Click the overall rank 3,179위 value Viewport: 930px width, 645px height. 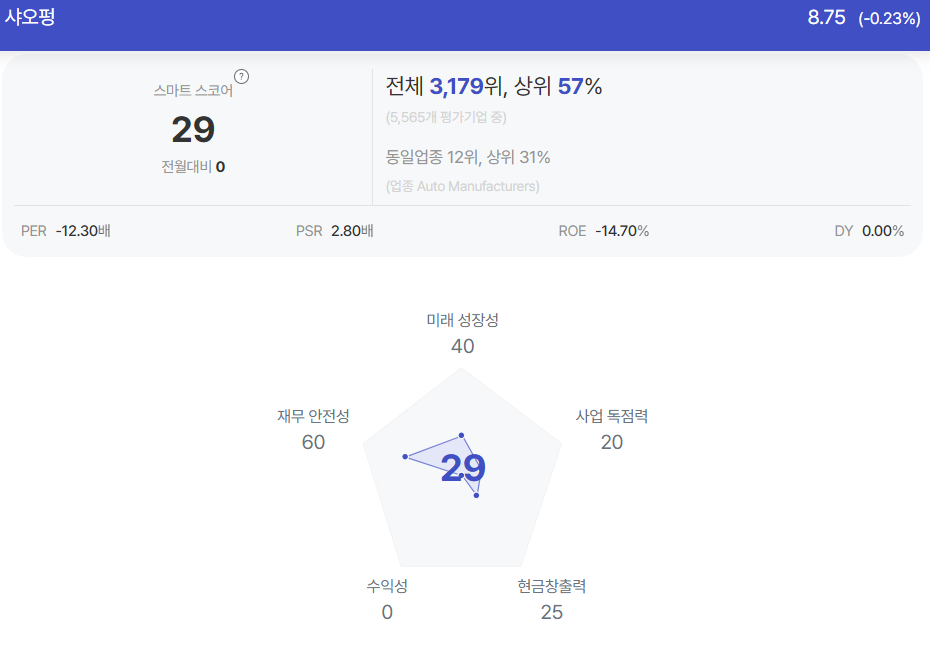pyautogui.click(x=466, y=87)
